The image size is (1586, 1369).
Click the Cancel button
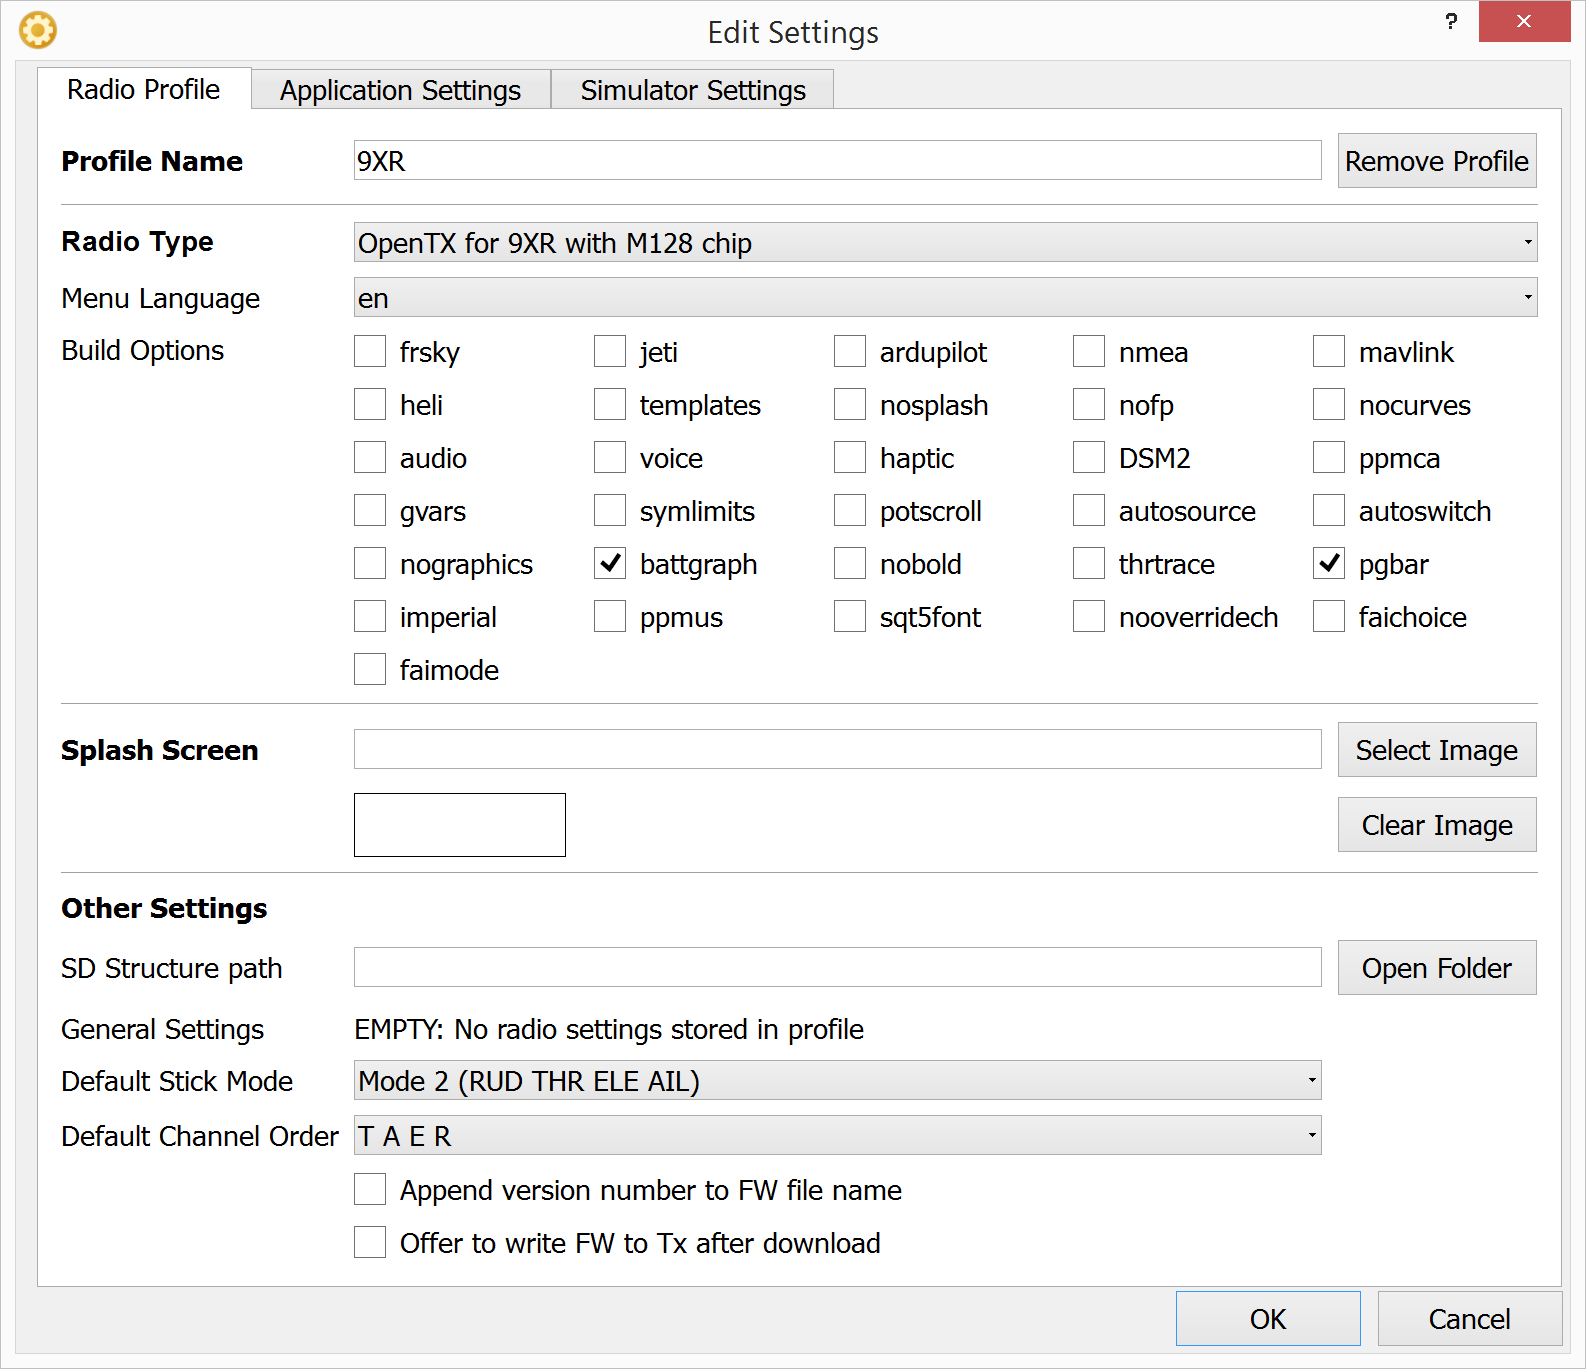pos(1470,1318)
